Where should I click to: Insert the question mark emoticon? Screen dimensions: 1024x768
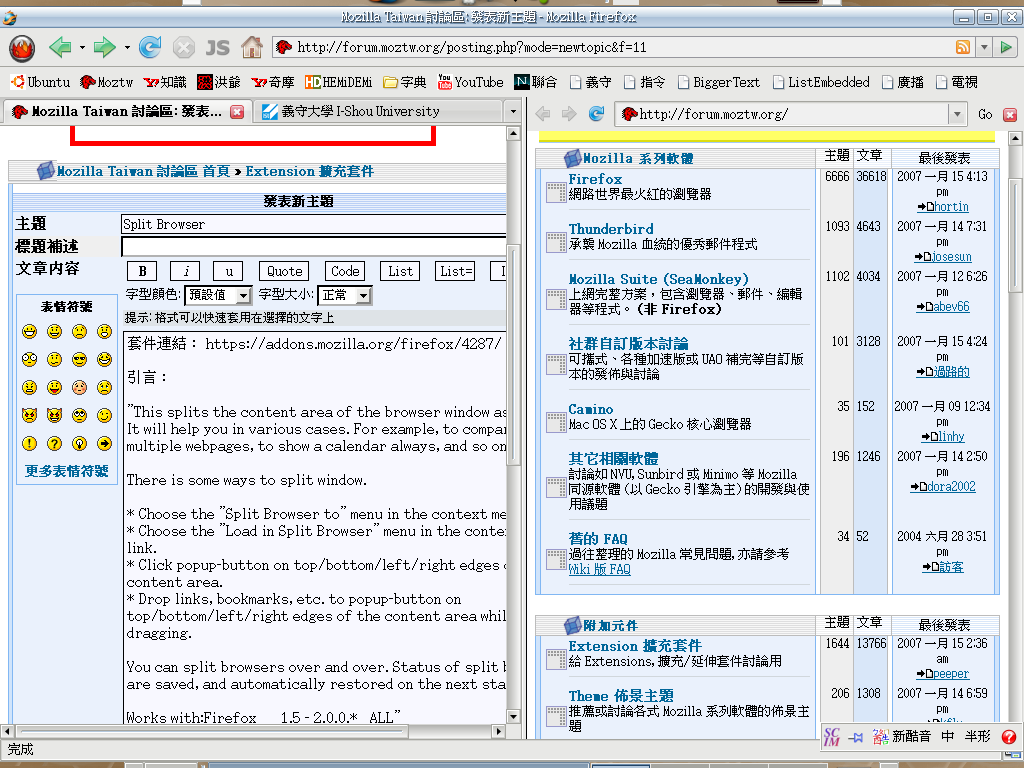pyautogui.click(x=54, y=443)
